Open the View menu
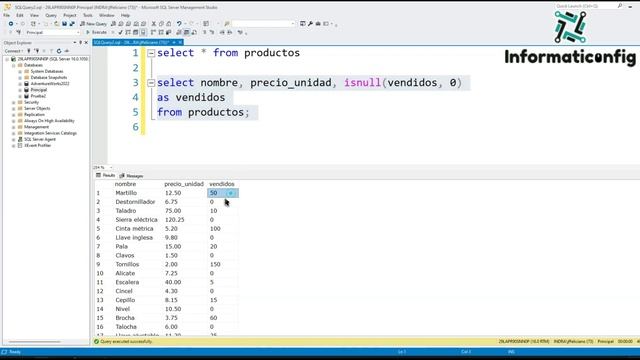Viewport: 640px width, 360px height. click(x=34, y=15)
